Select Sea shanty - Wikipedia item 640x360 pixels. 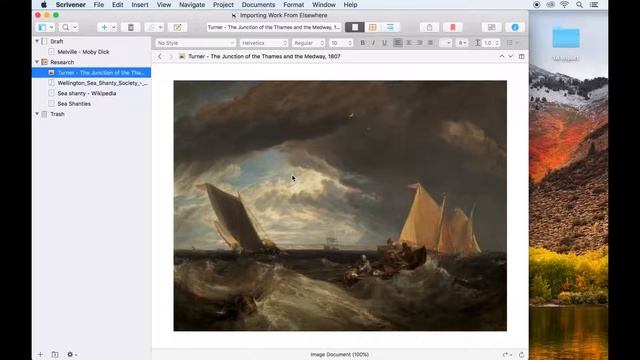[87, 93]
